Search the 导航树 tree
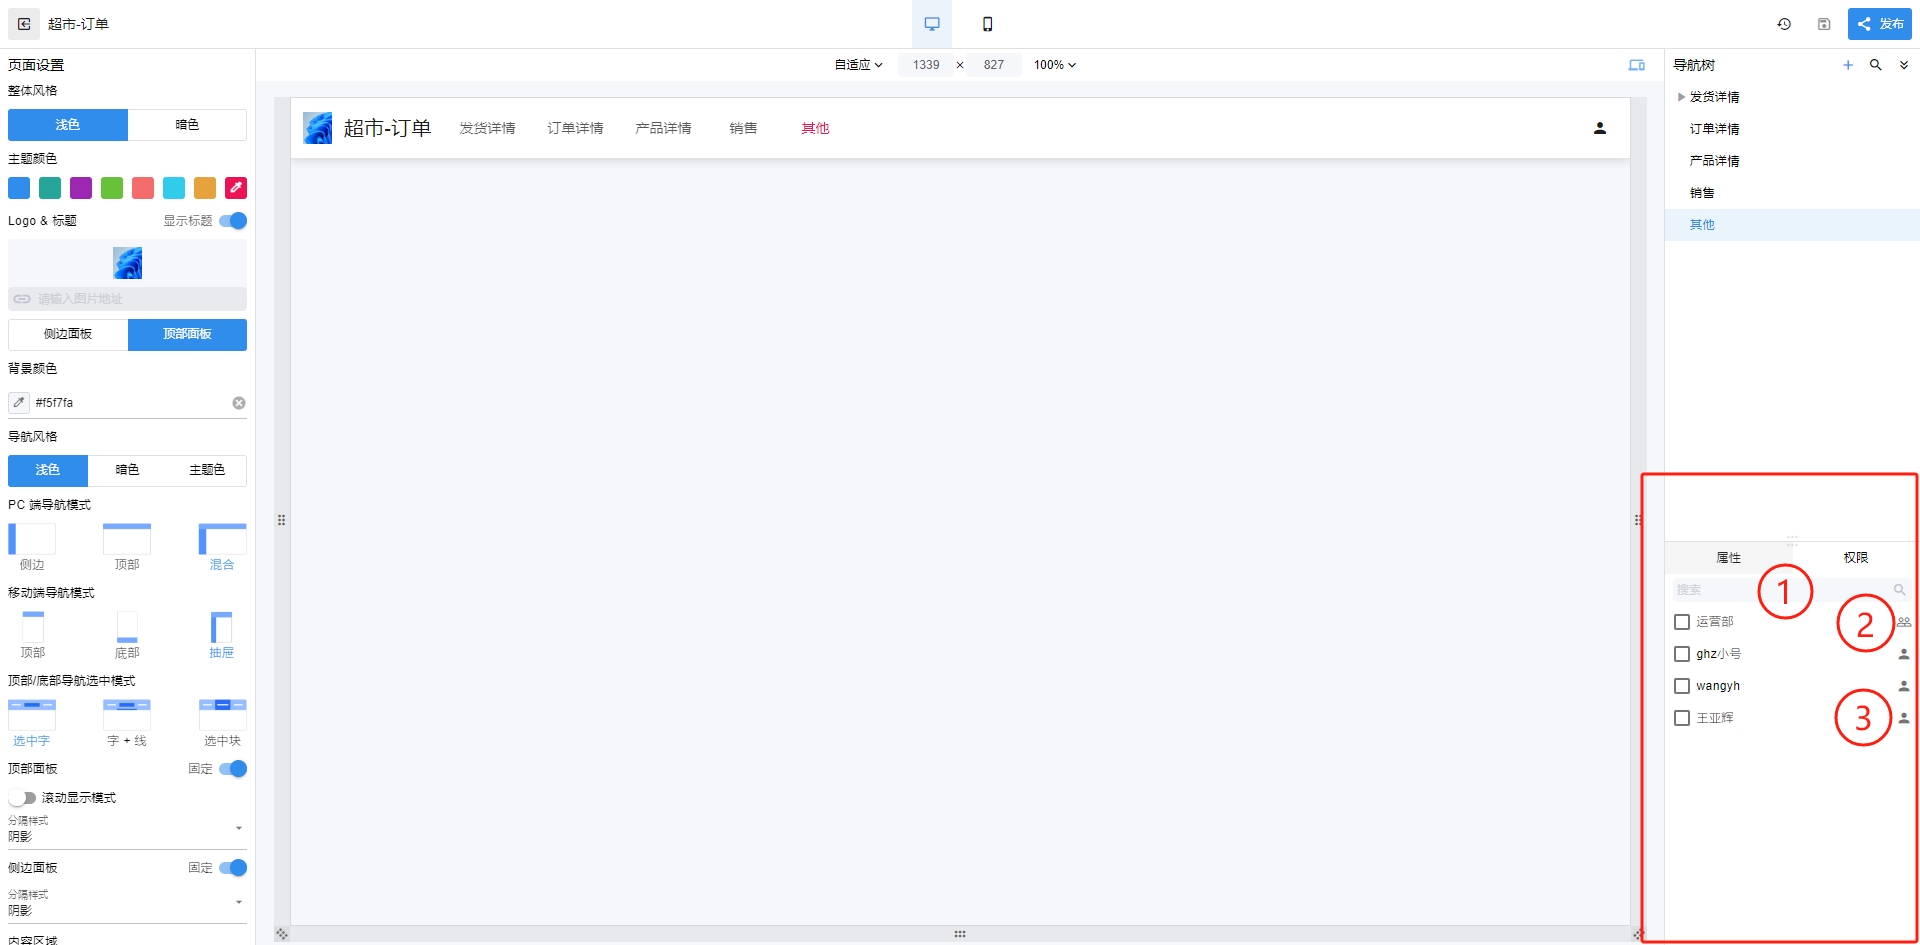1920x945 pixels. tap(1876, 65)
